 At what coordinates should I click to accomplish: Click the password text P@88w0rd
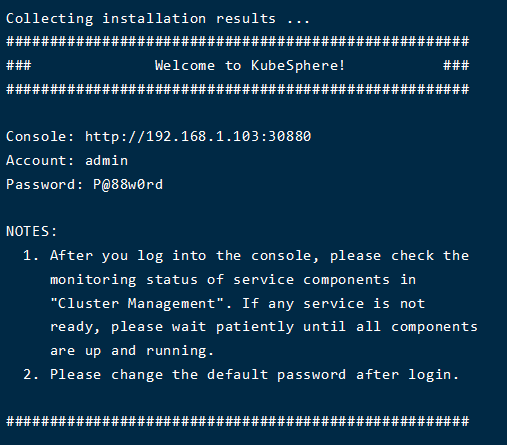point(128,184)
